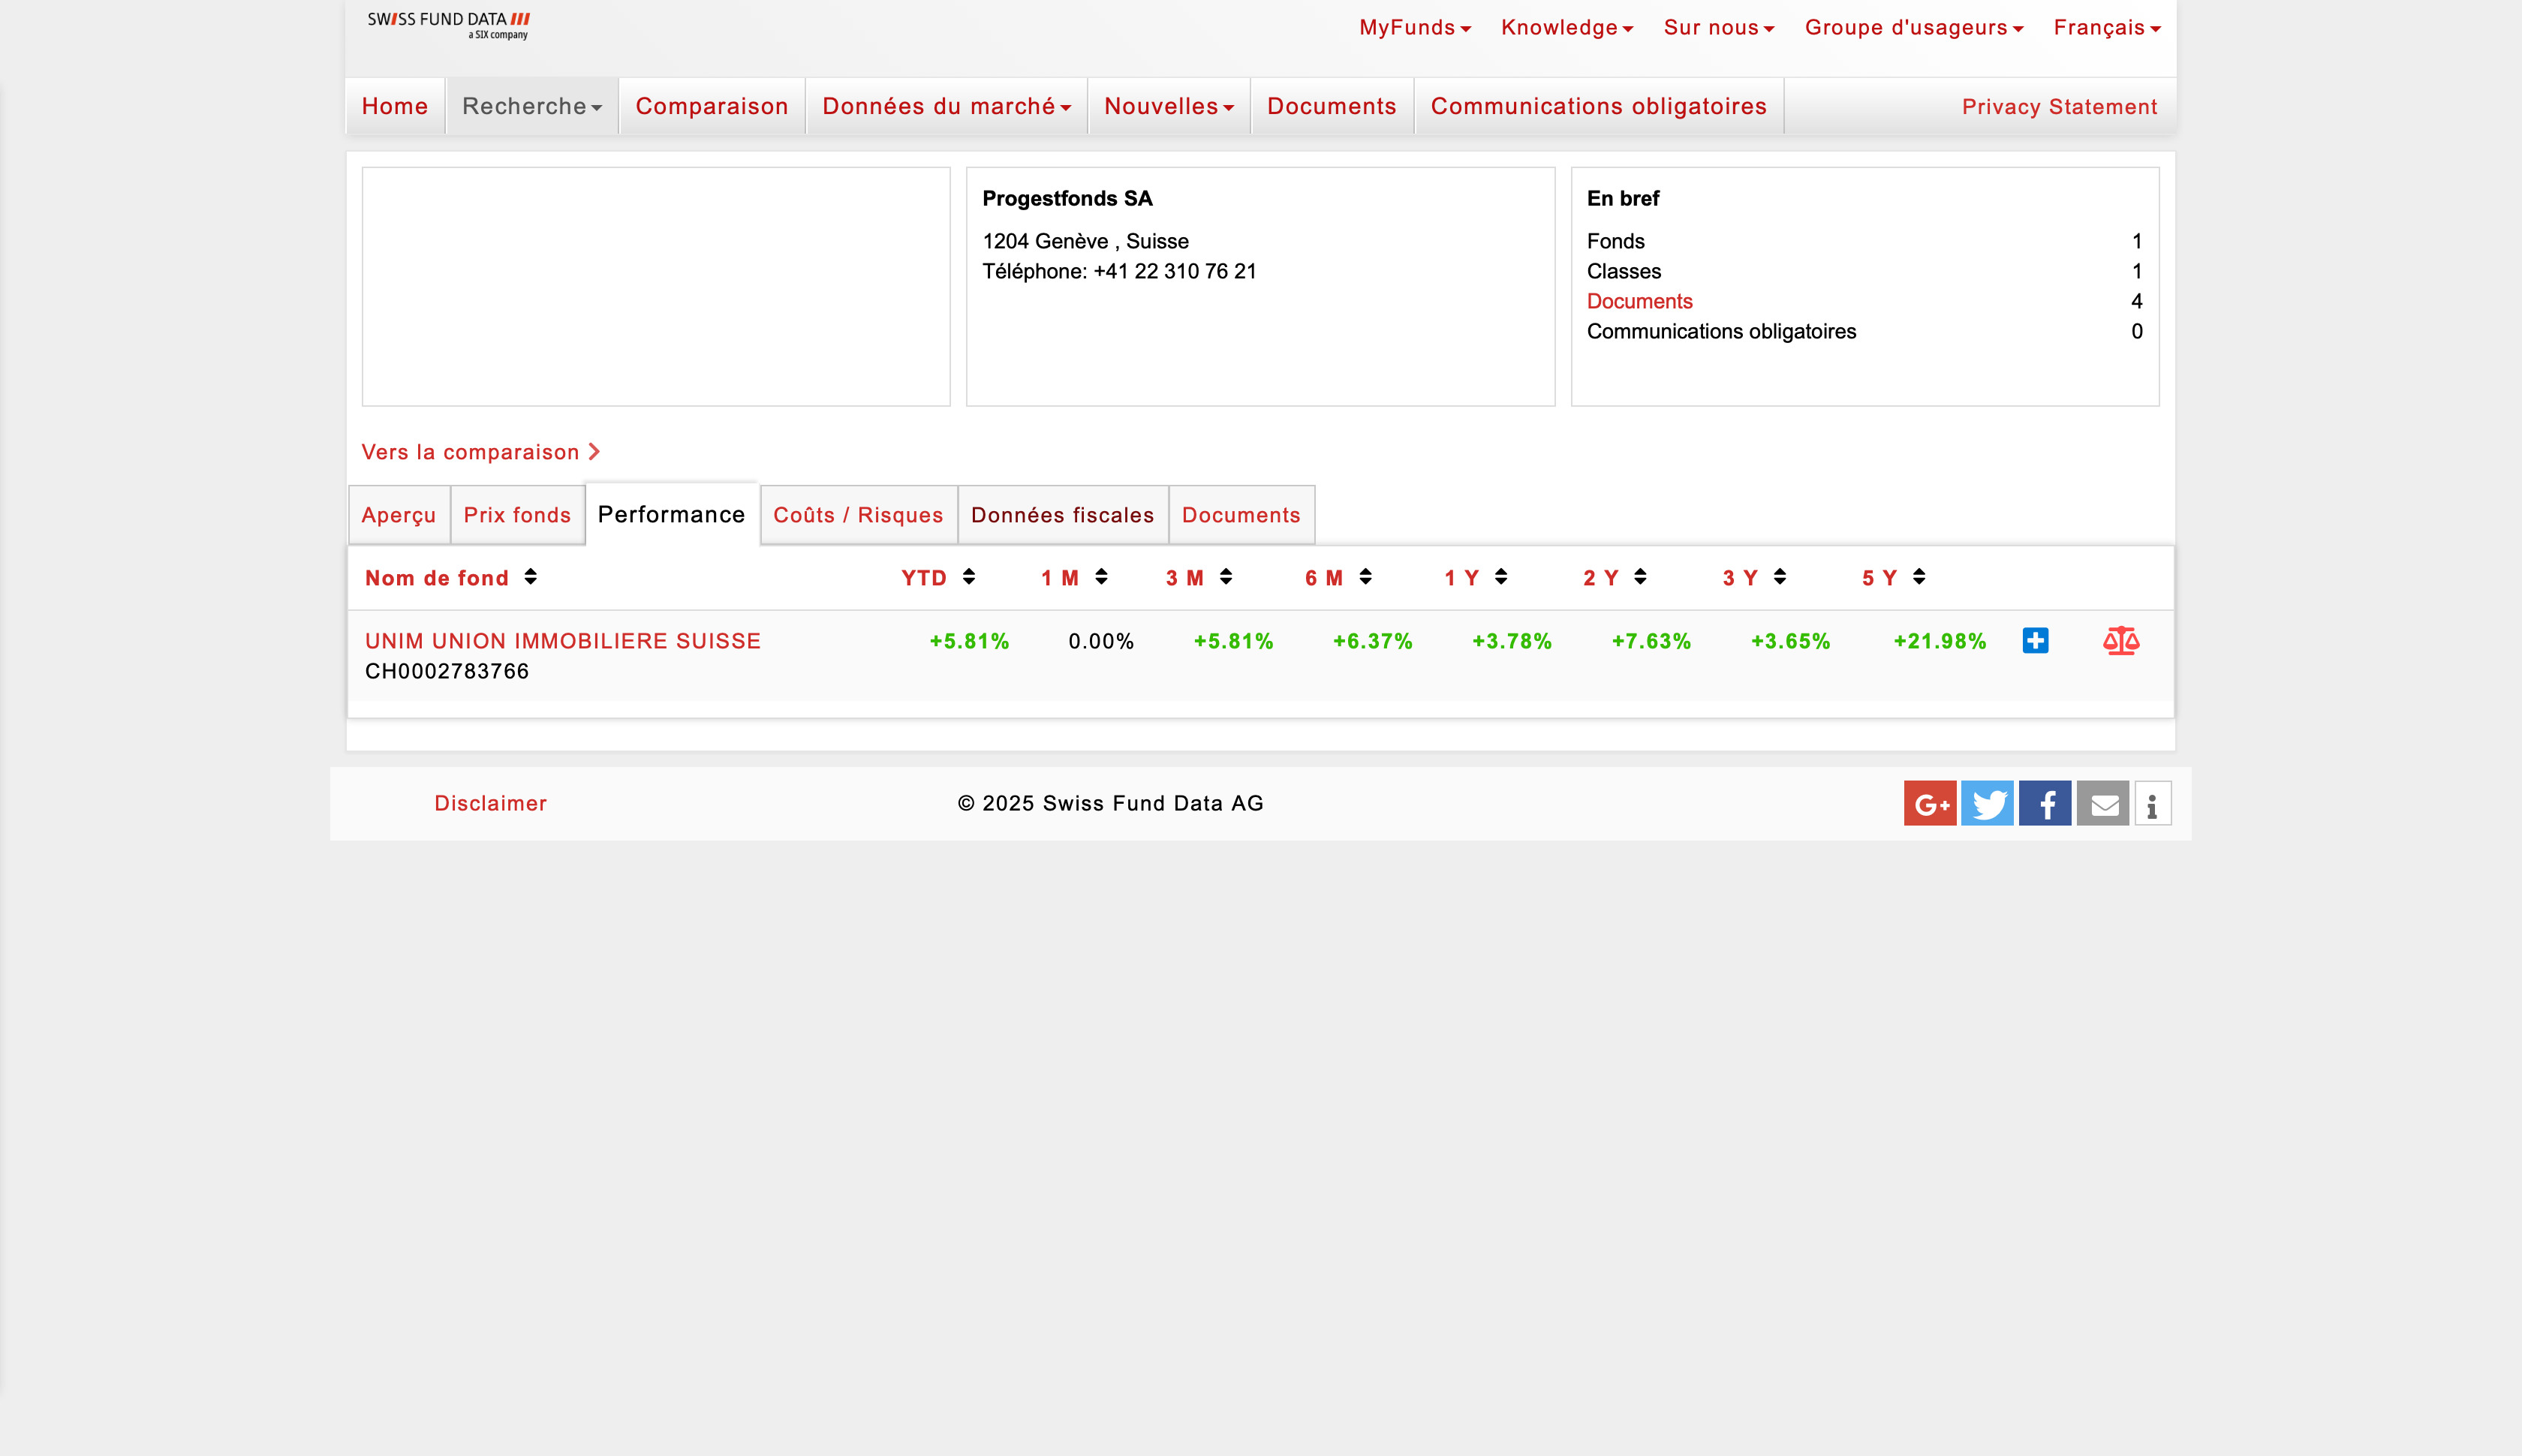
Task: Sort by 3 Y column
Action: click(x=1754, y=578)
